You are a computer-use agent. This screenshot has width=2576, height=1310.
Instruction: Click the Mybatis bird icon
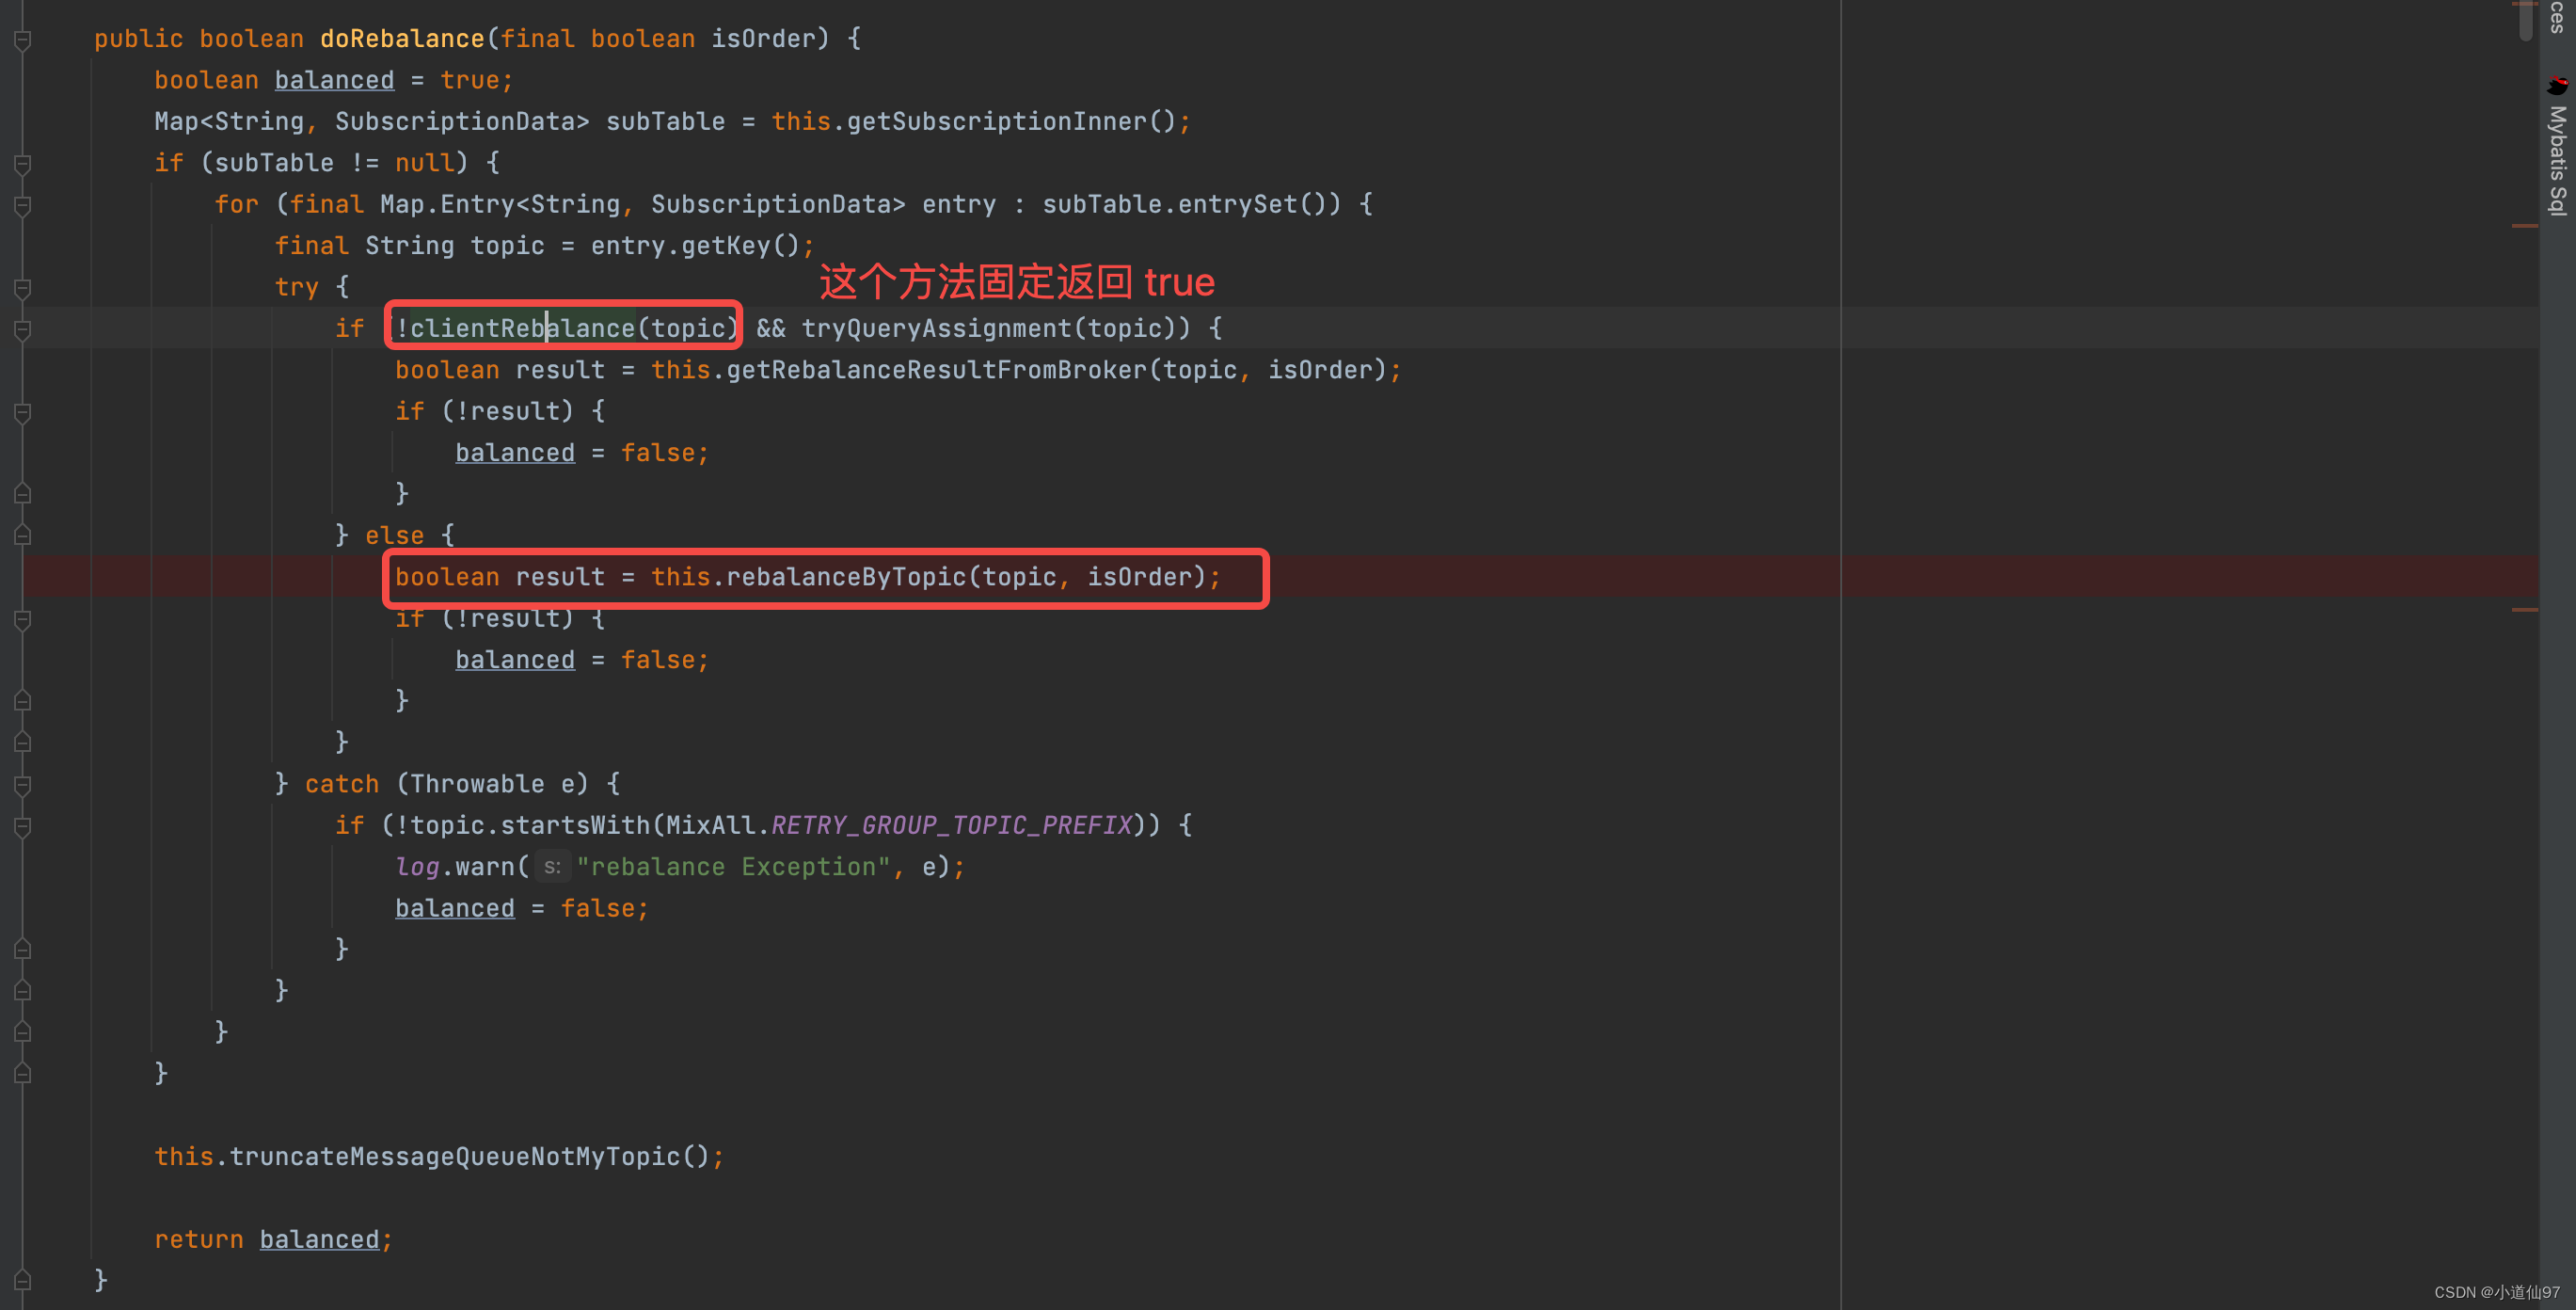coord(2557,85)
